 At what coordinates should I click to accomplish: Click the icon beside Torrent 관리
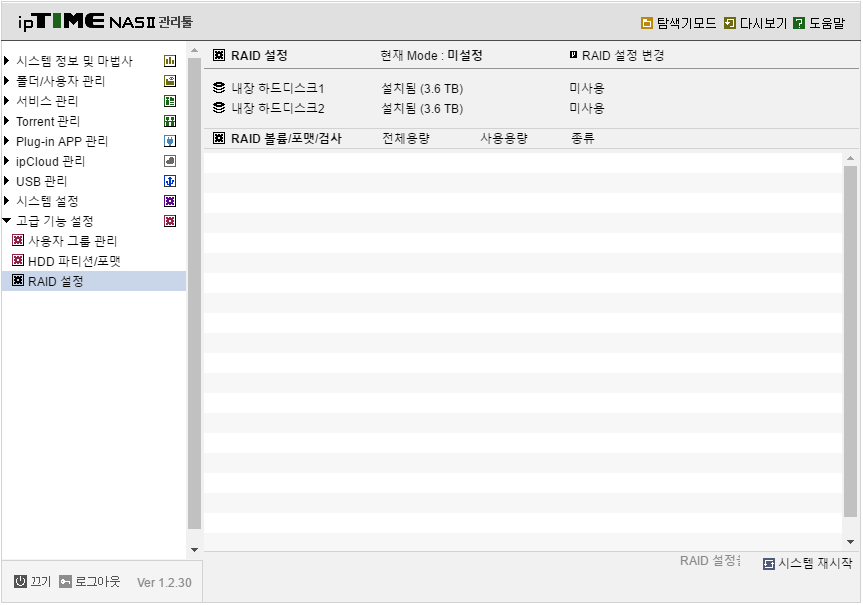point(170,121)
